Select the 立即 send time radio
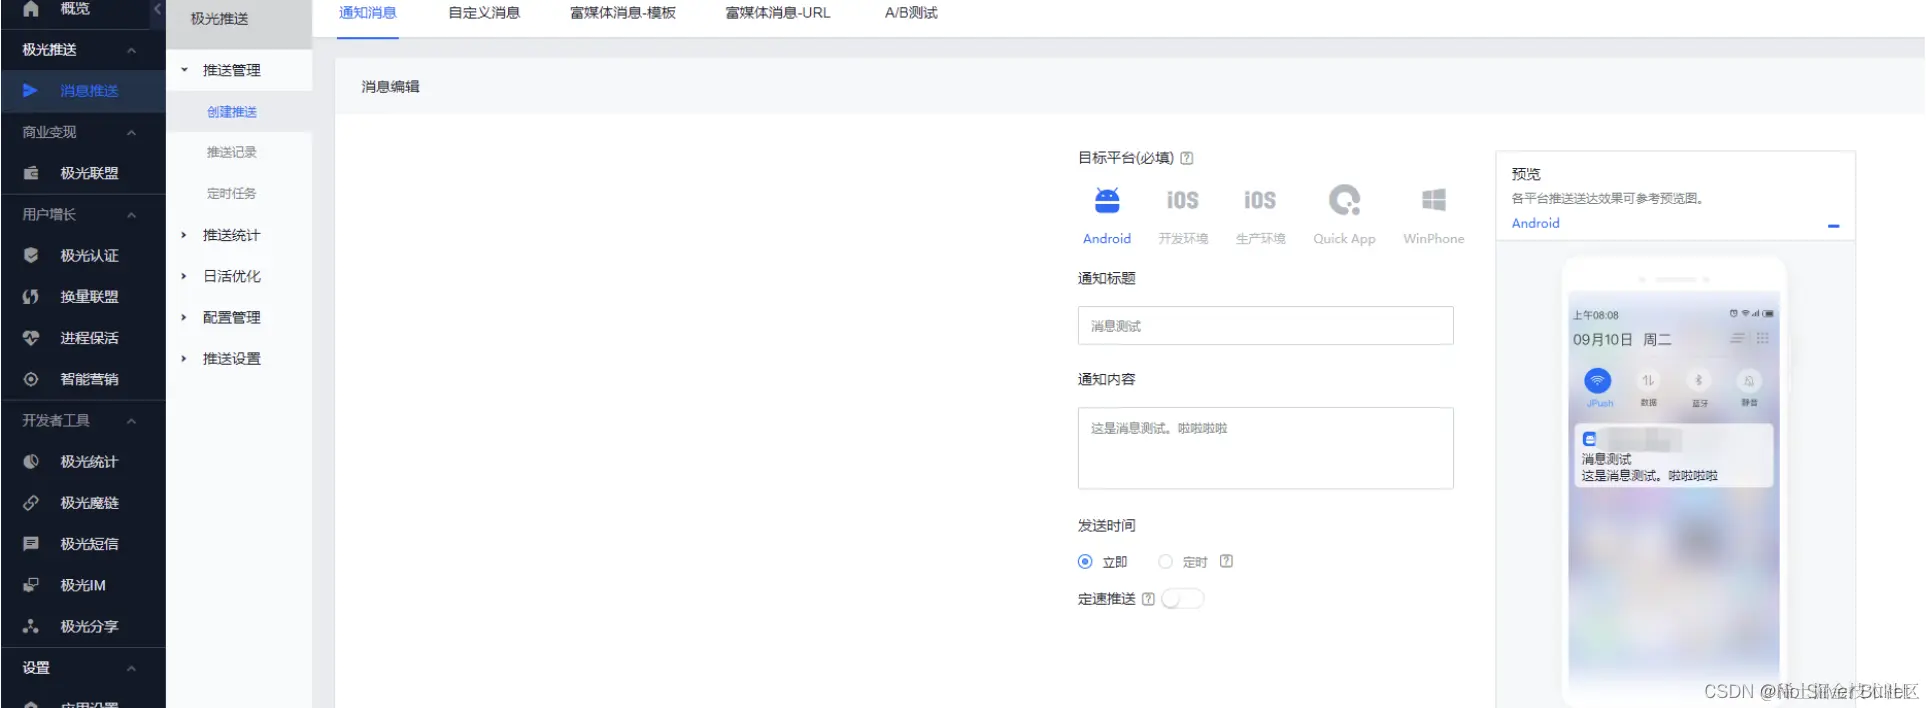 click(1085, 562)
